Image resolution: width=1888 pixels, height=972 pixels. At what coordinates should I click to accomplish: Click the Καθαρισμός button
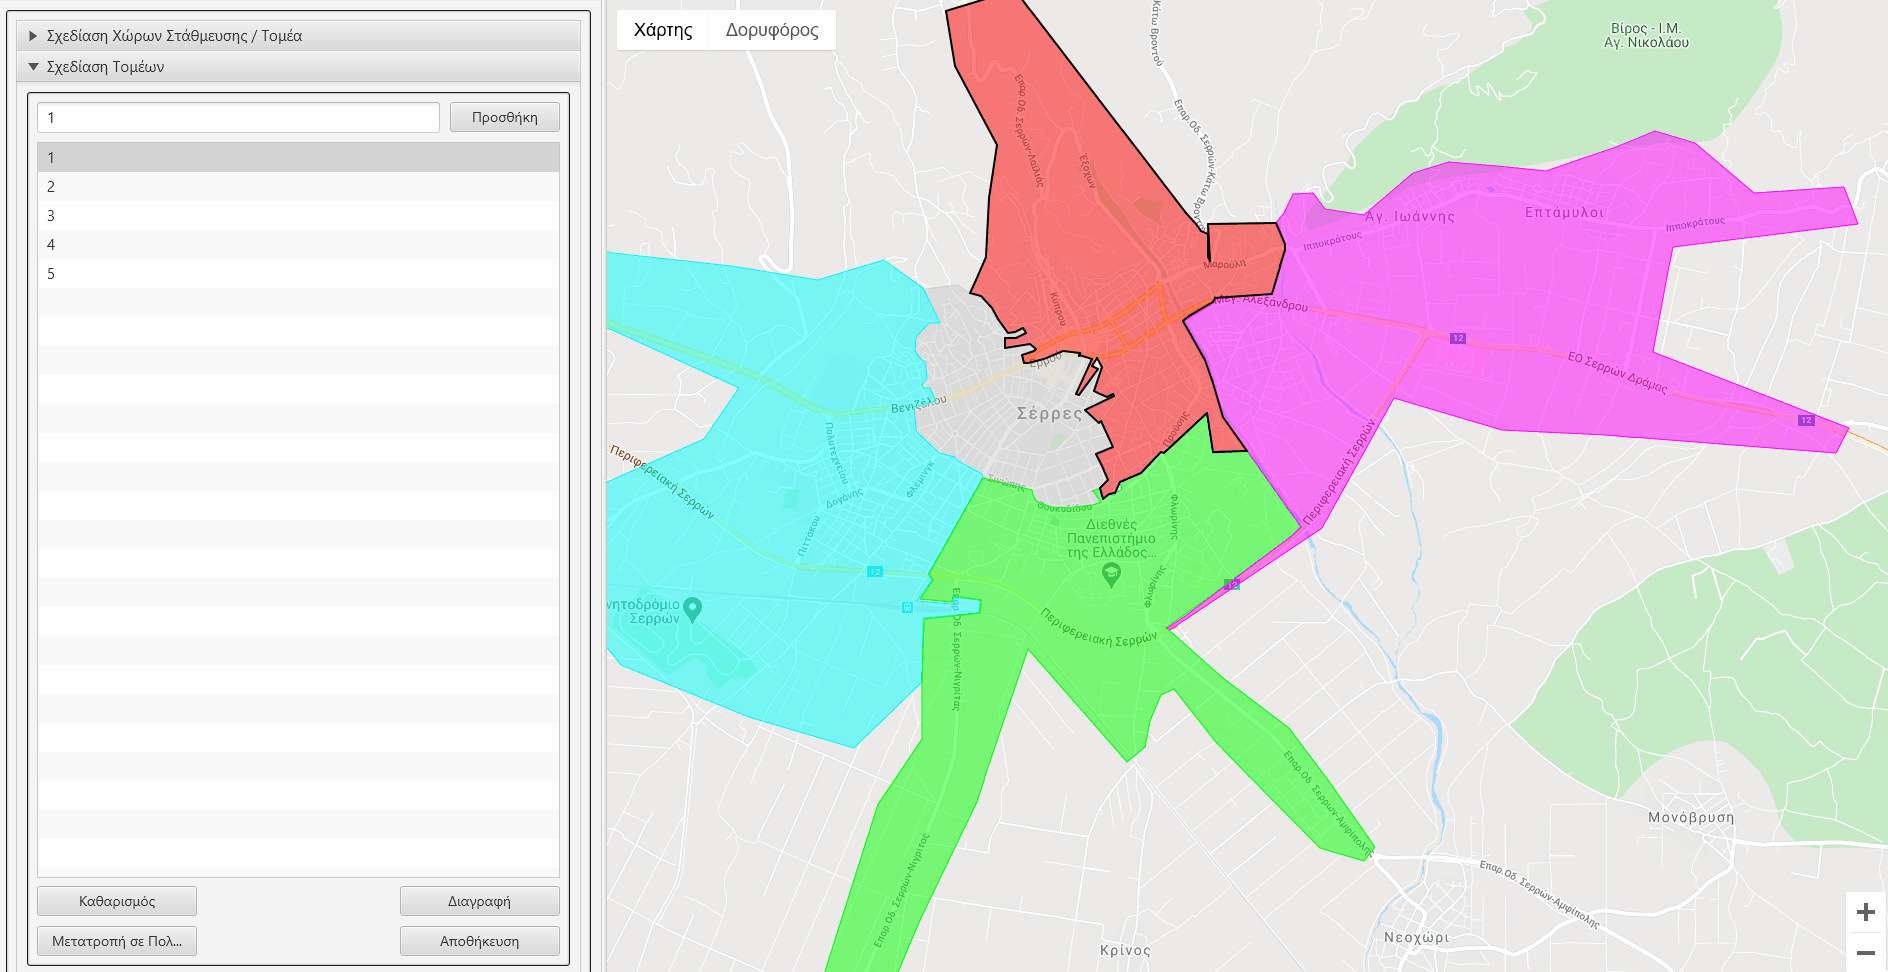[x=115, y=900]
